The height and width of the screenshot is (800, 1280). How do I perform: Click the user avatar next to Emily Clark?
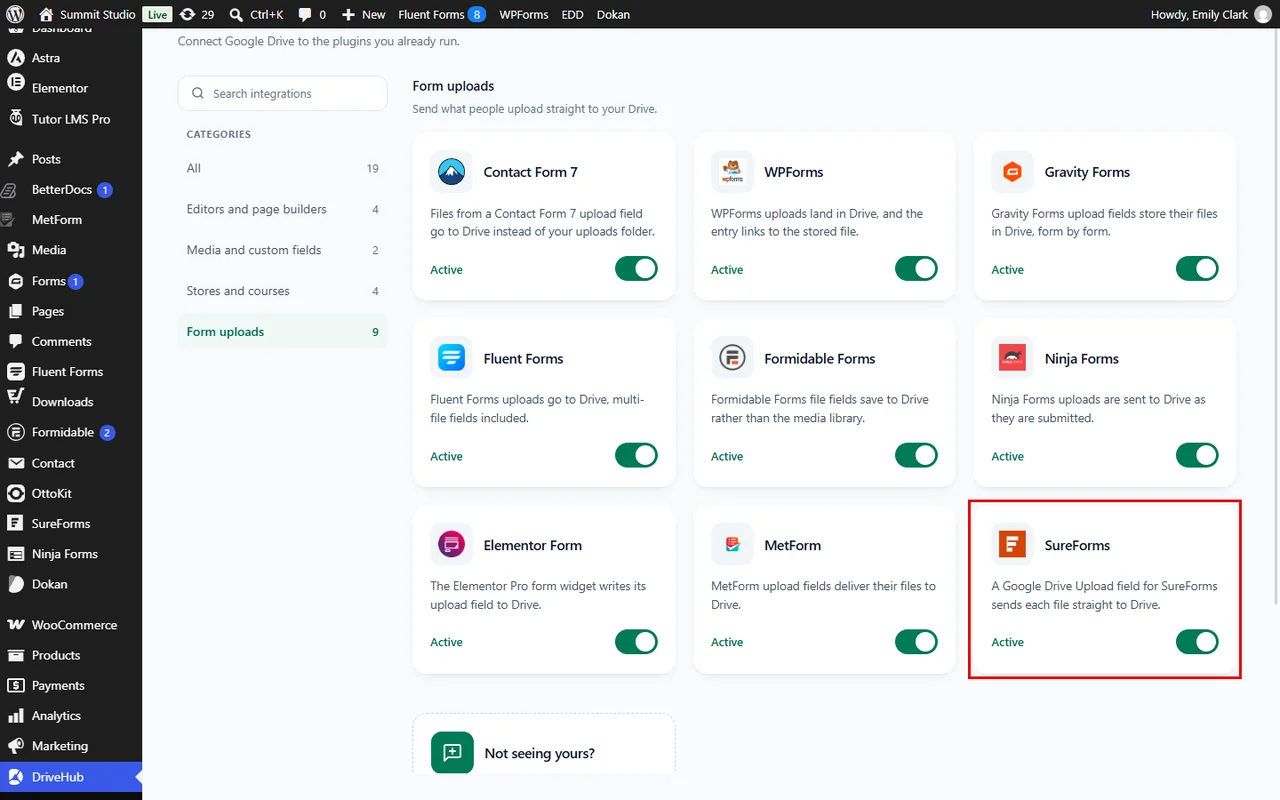(1263, 15)
